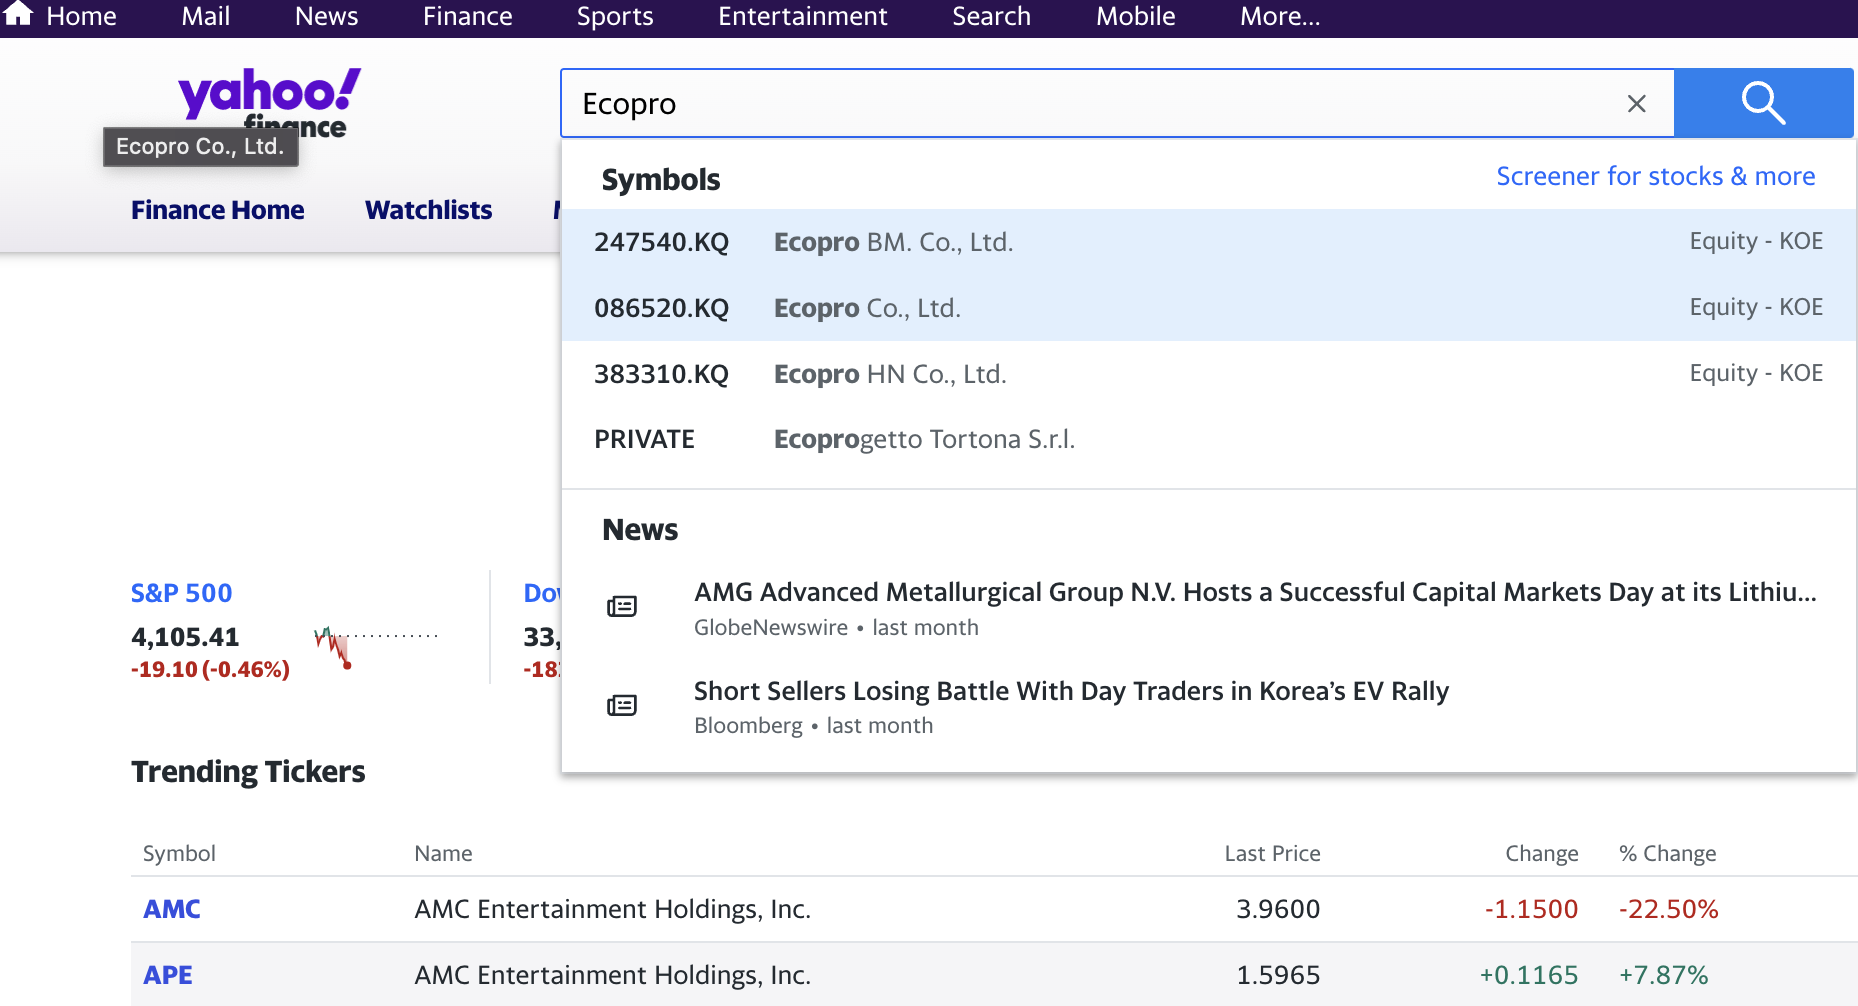Viewport: 1858px width, 1006px height.
Task: Click S&P 500 change -19.10 (-0.46%)
Action: (x=210, y=669)
